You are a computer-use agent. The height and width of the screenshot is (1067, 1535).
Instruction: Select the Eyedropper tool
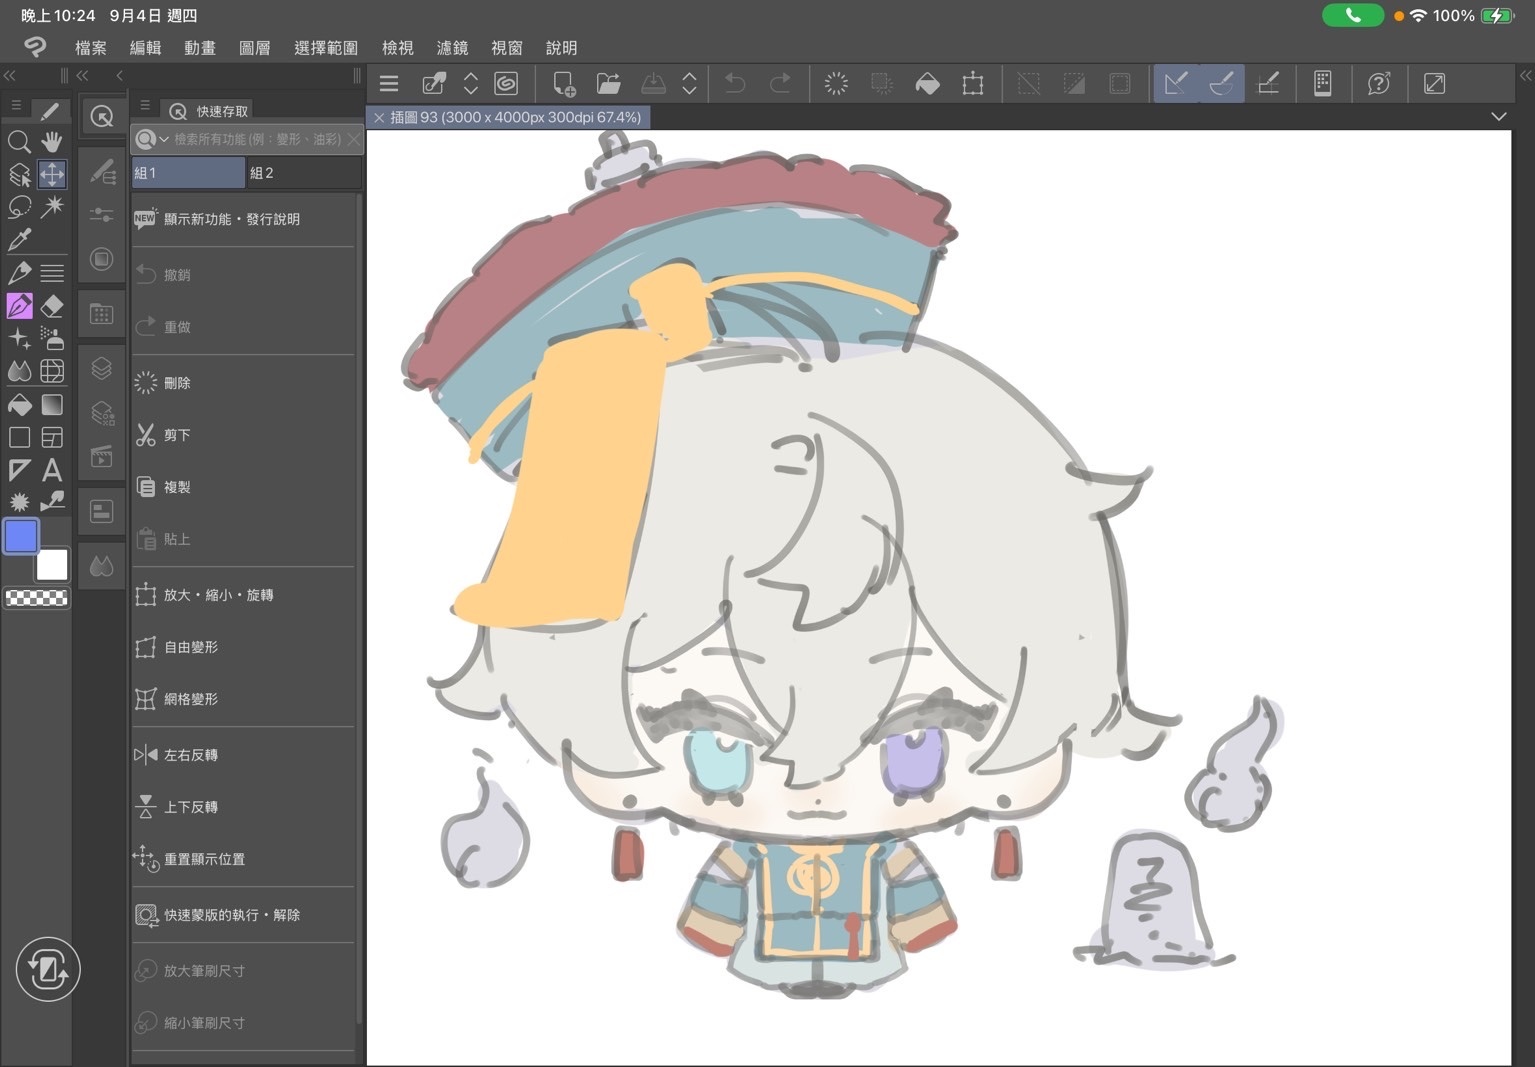coord(19,240)
